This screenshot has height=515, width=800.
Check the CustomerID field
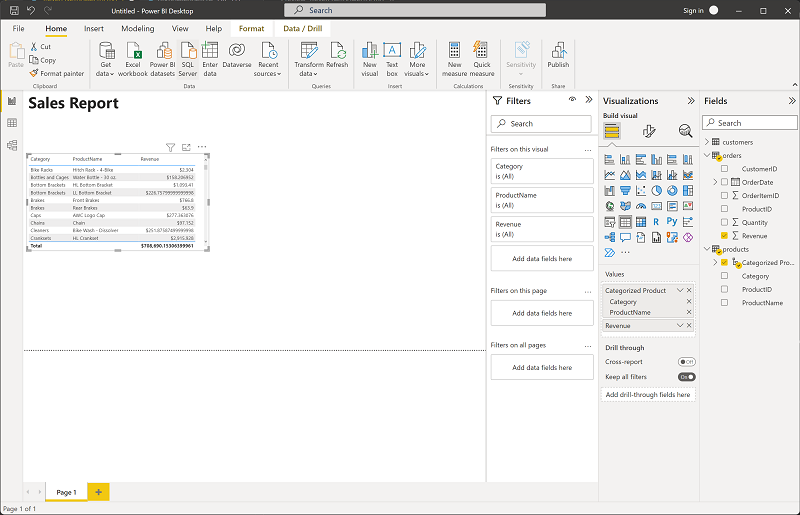click(724, 168)
